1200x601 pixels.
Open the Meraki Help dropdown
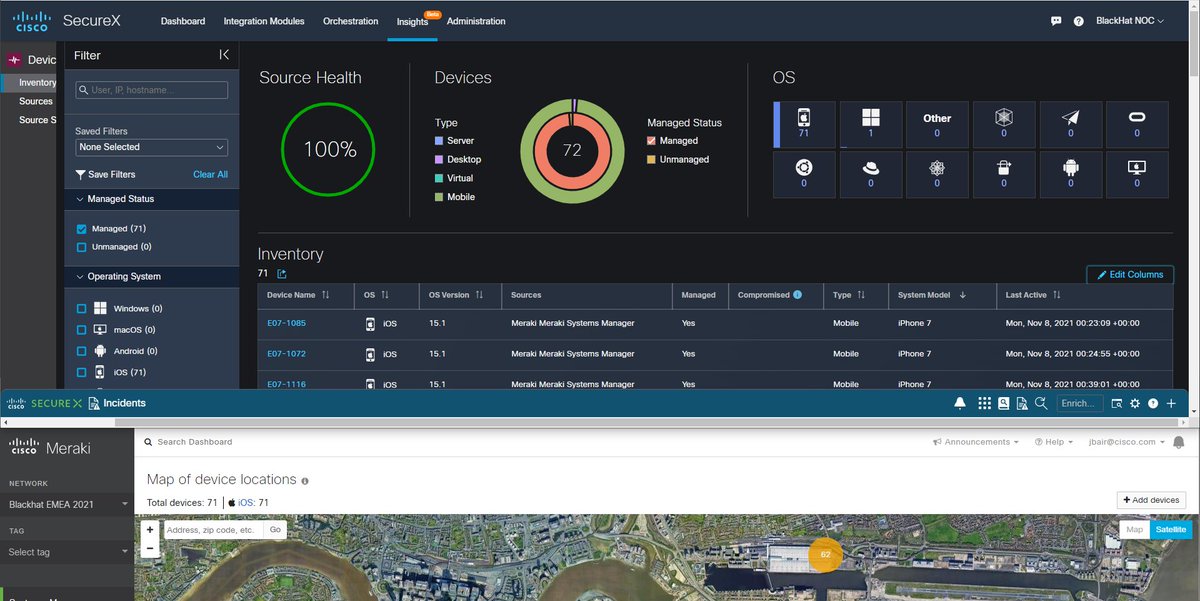point(1053,442)
